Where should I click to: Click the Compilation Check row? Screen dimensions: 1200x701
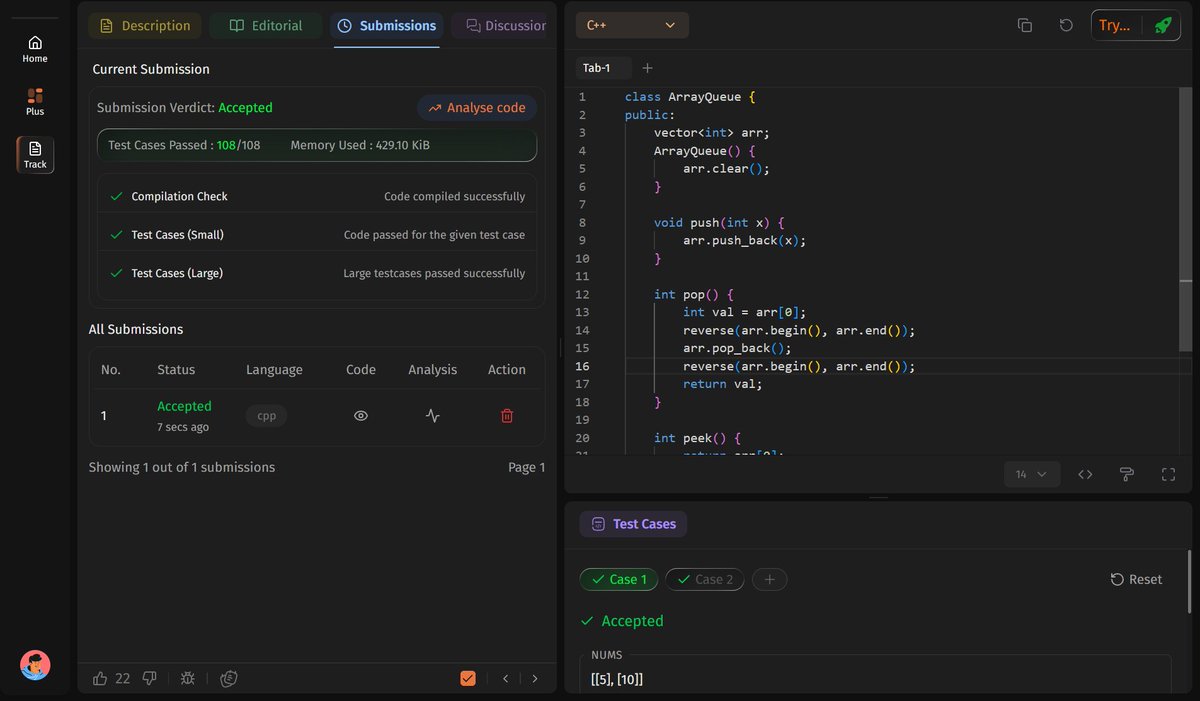pos(317,197)
